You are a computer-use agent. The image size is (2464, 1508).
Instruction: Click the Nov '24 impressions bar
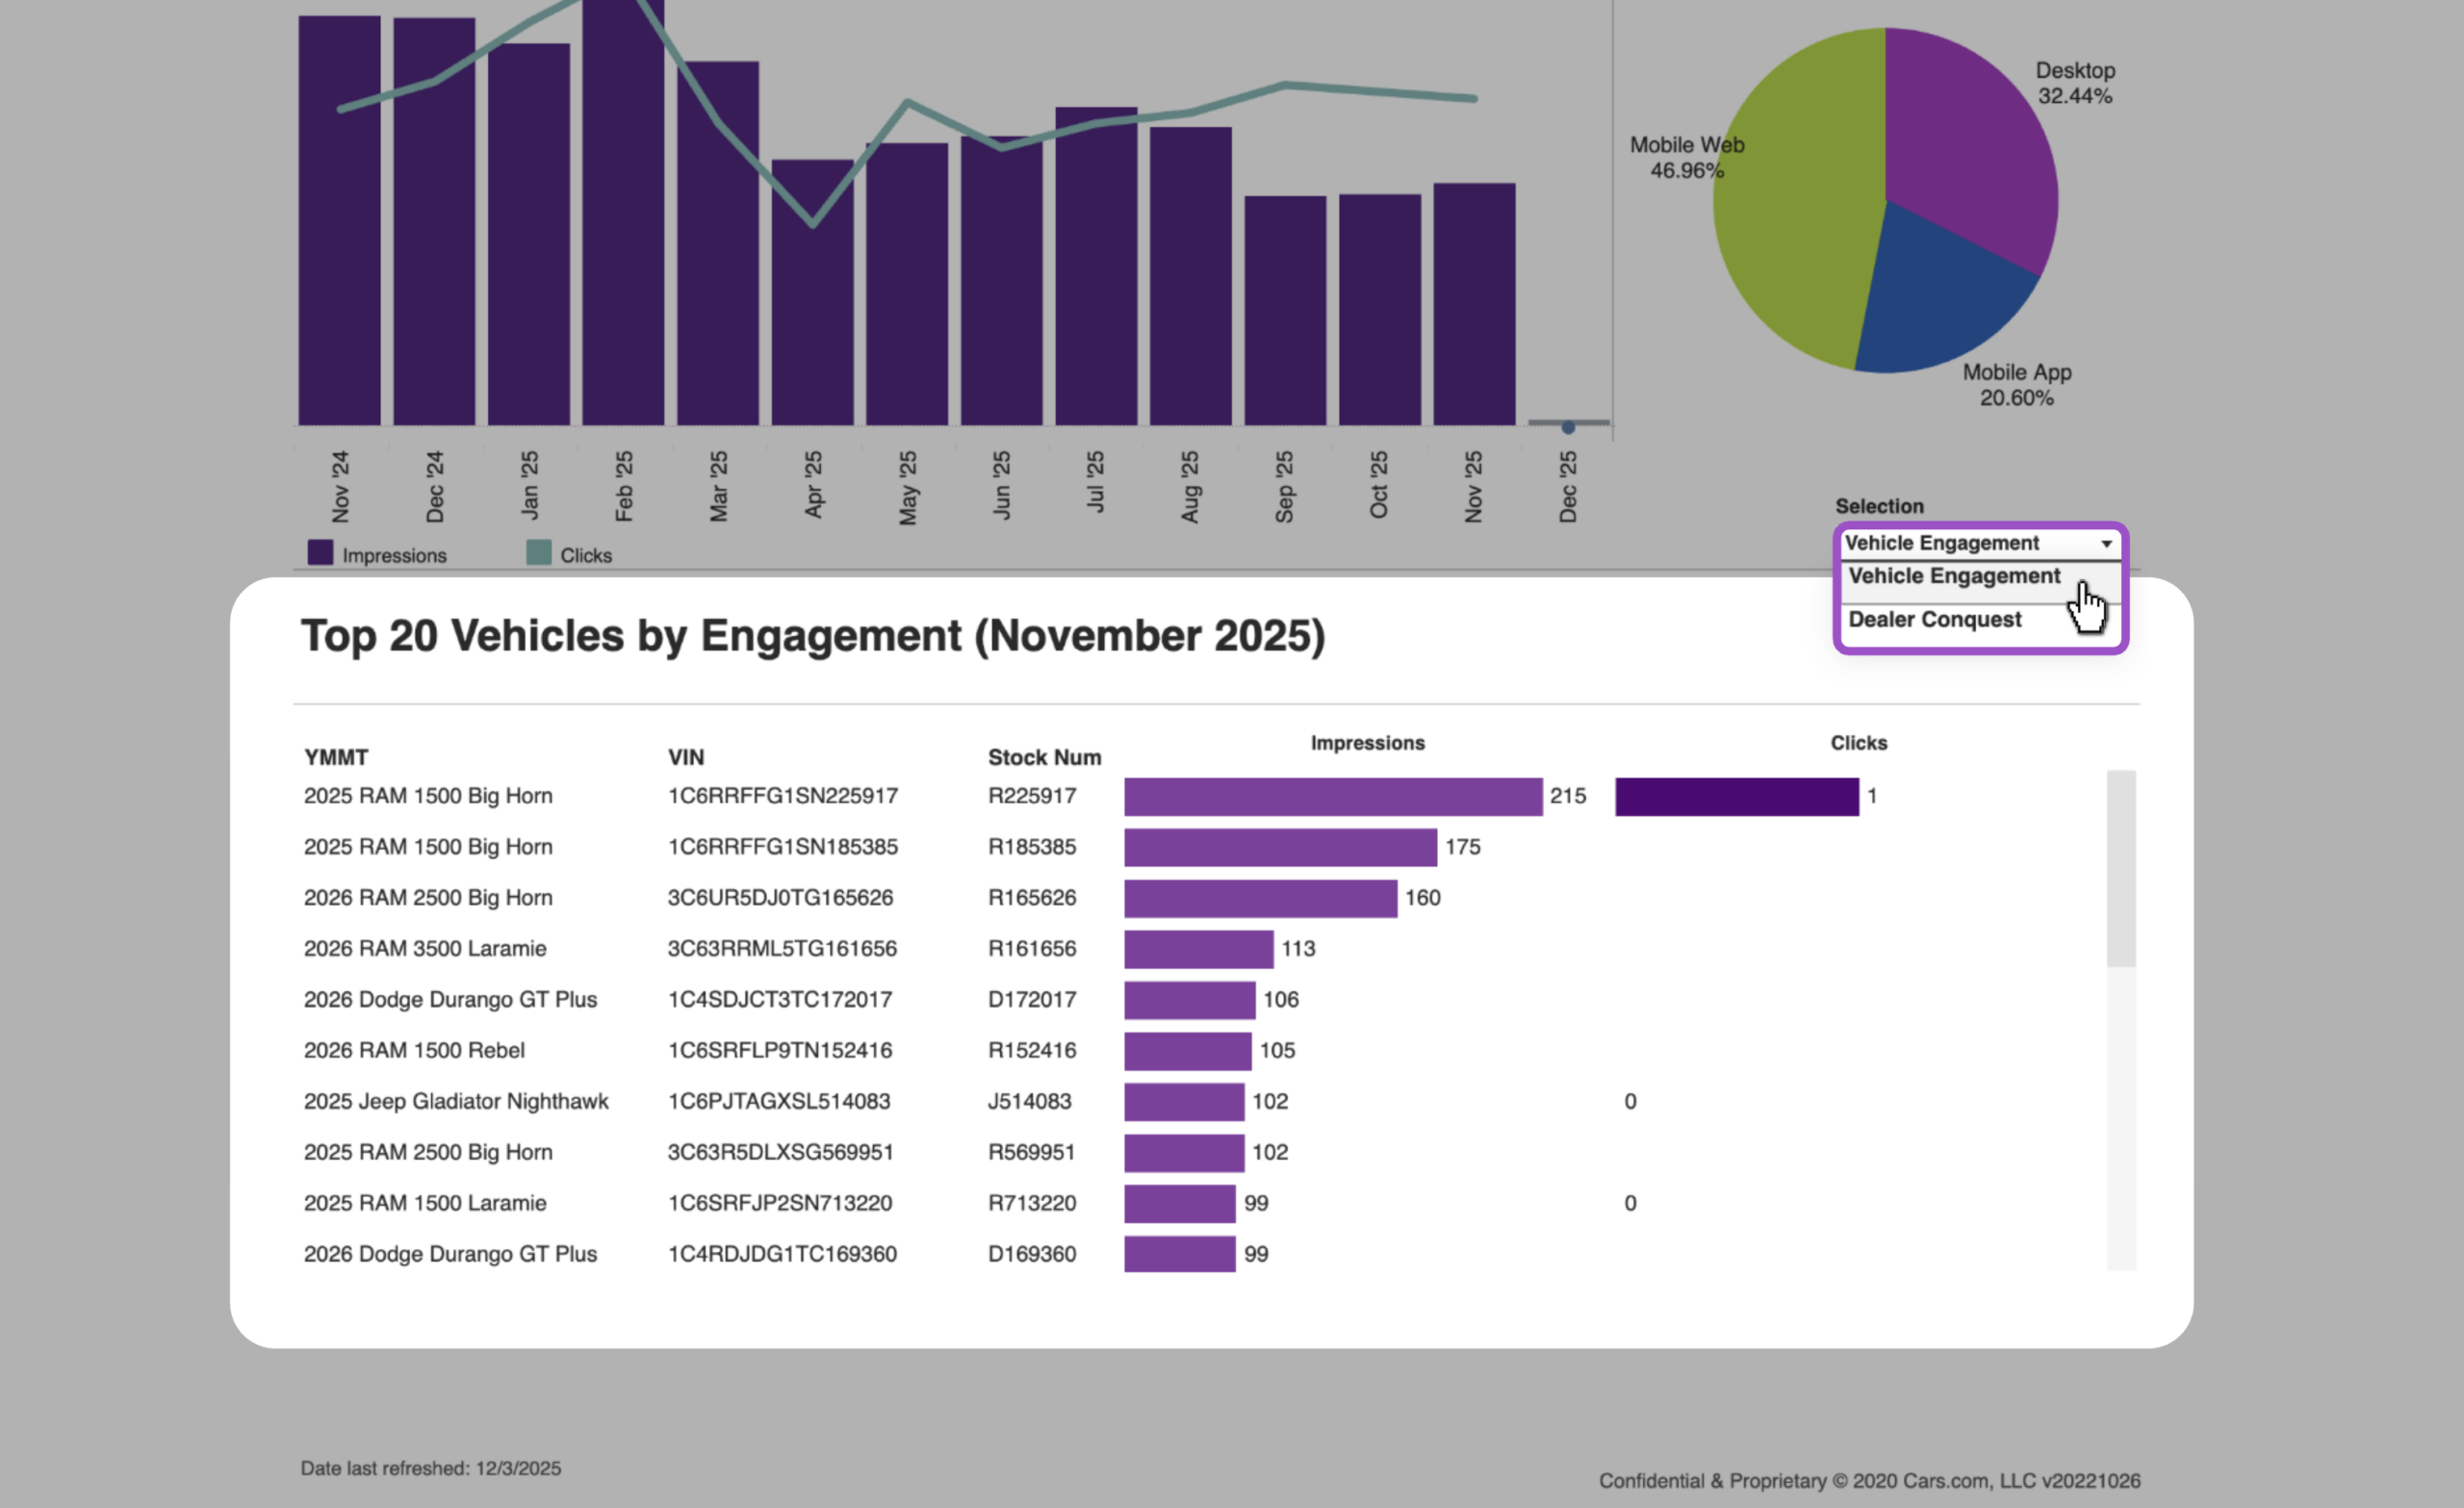(x=340, y=220)
